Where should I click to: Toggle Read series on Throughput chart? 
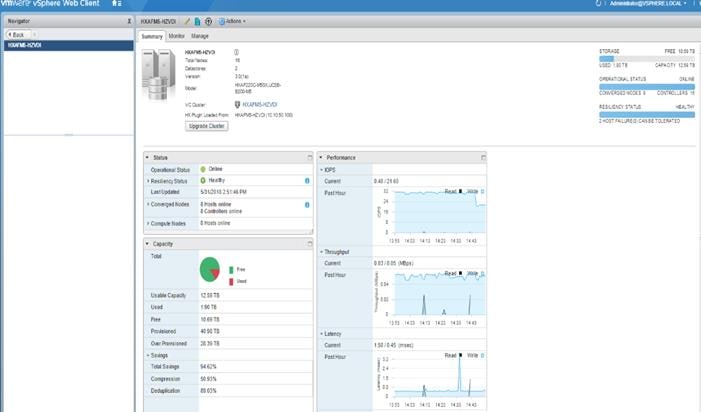(x=453, y=273)
